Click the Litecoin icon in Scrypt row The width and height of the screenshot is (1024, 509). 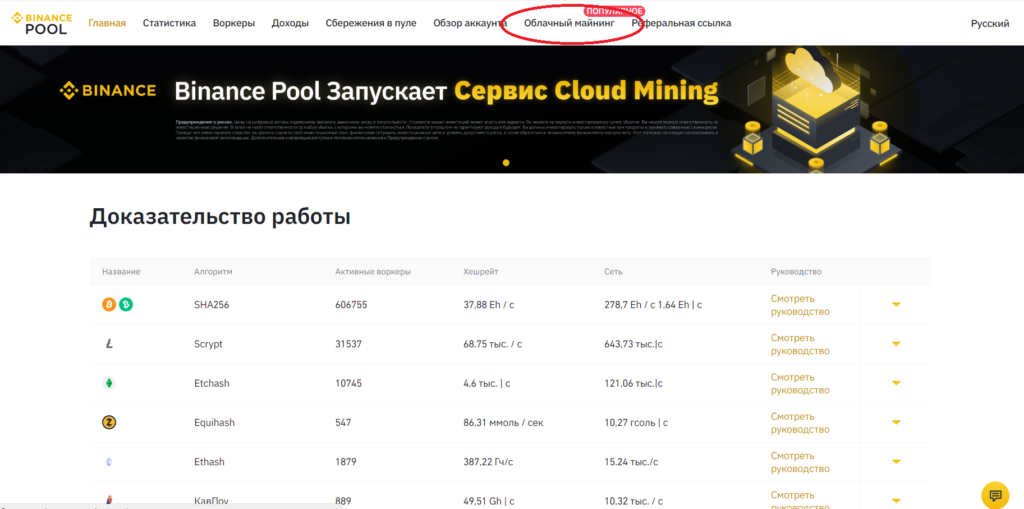pyautogui.click(x=109, y=344)
